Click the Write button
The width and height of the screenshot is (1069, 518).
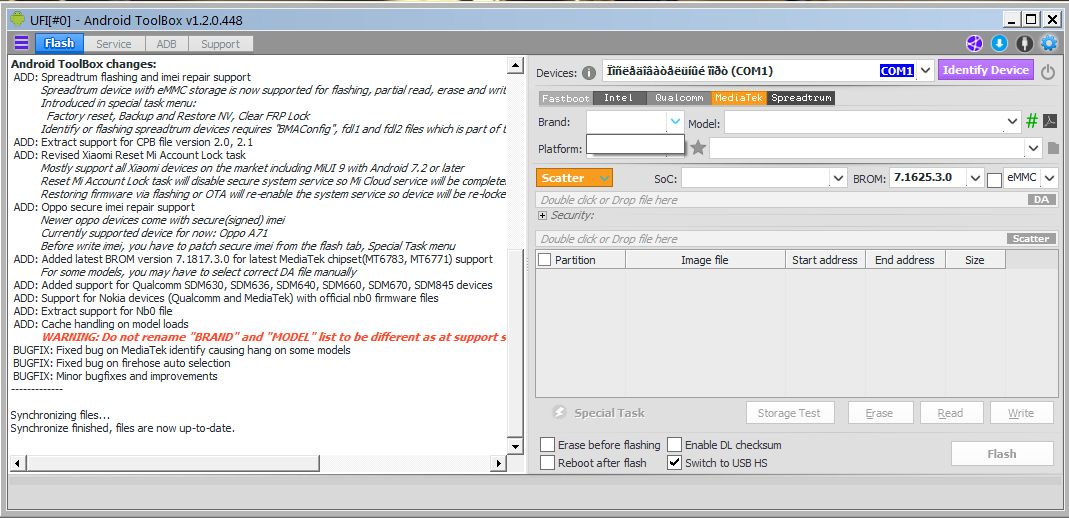[1021, 413]
